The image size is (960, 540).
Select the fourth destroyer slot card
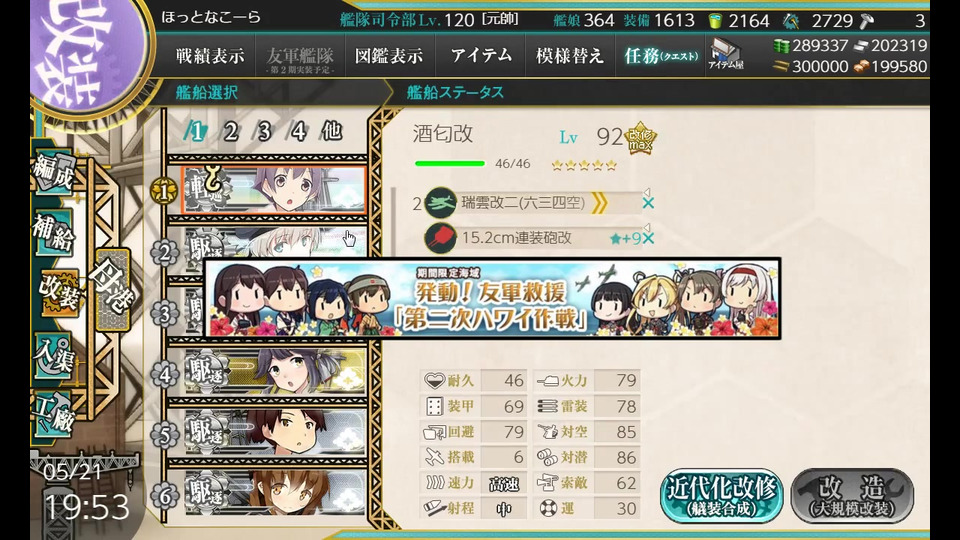tap(275, 372)
